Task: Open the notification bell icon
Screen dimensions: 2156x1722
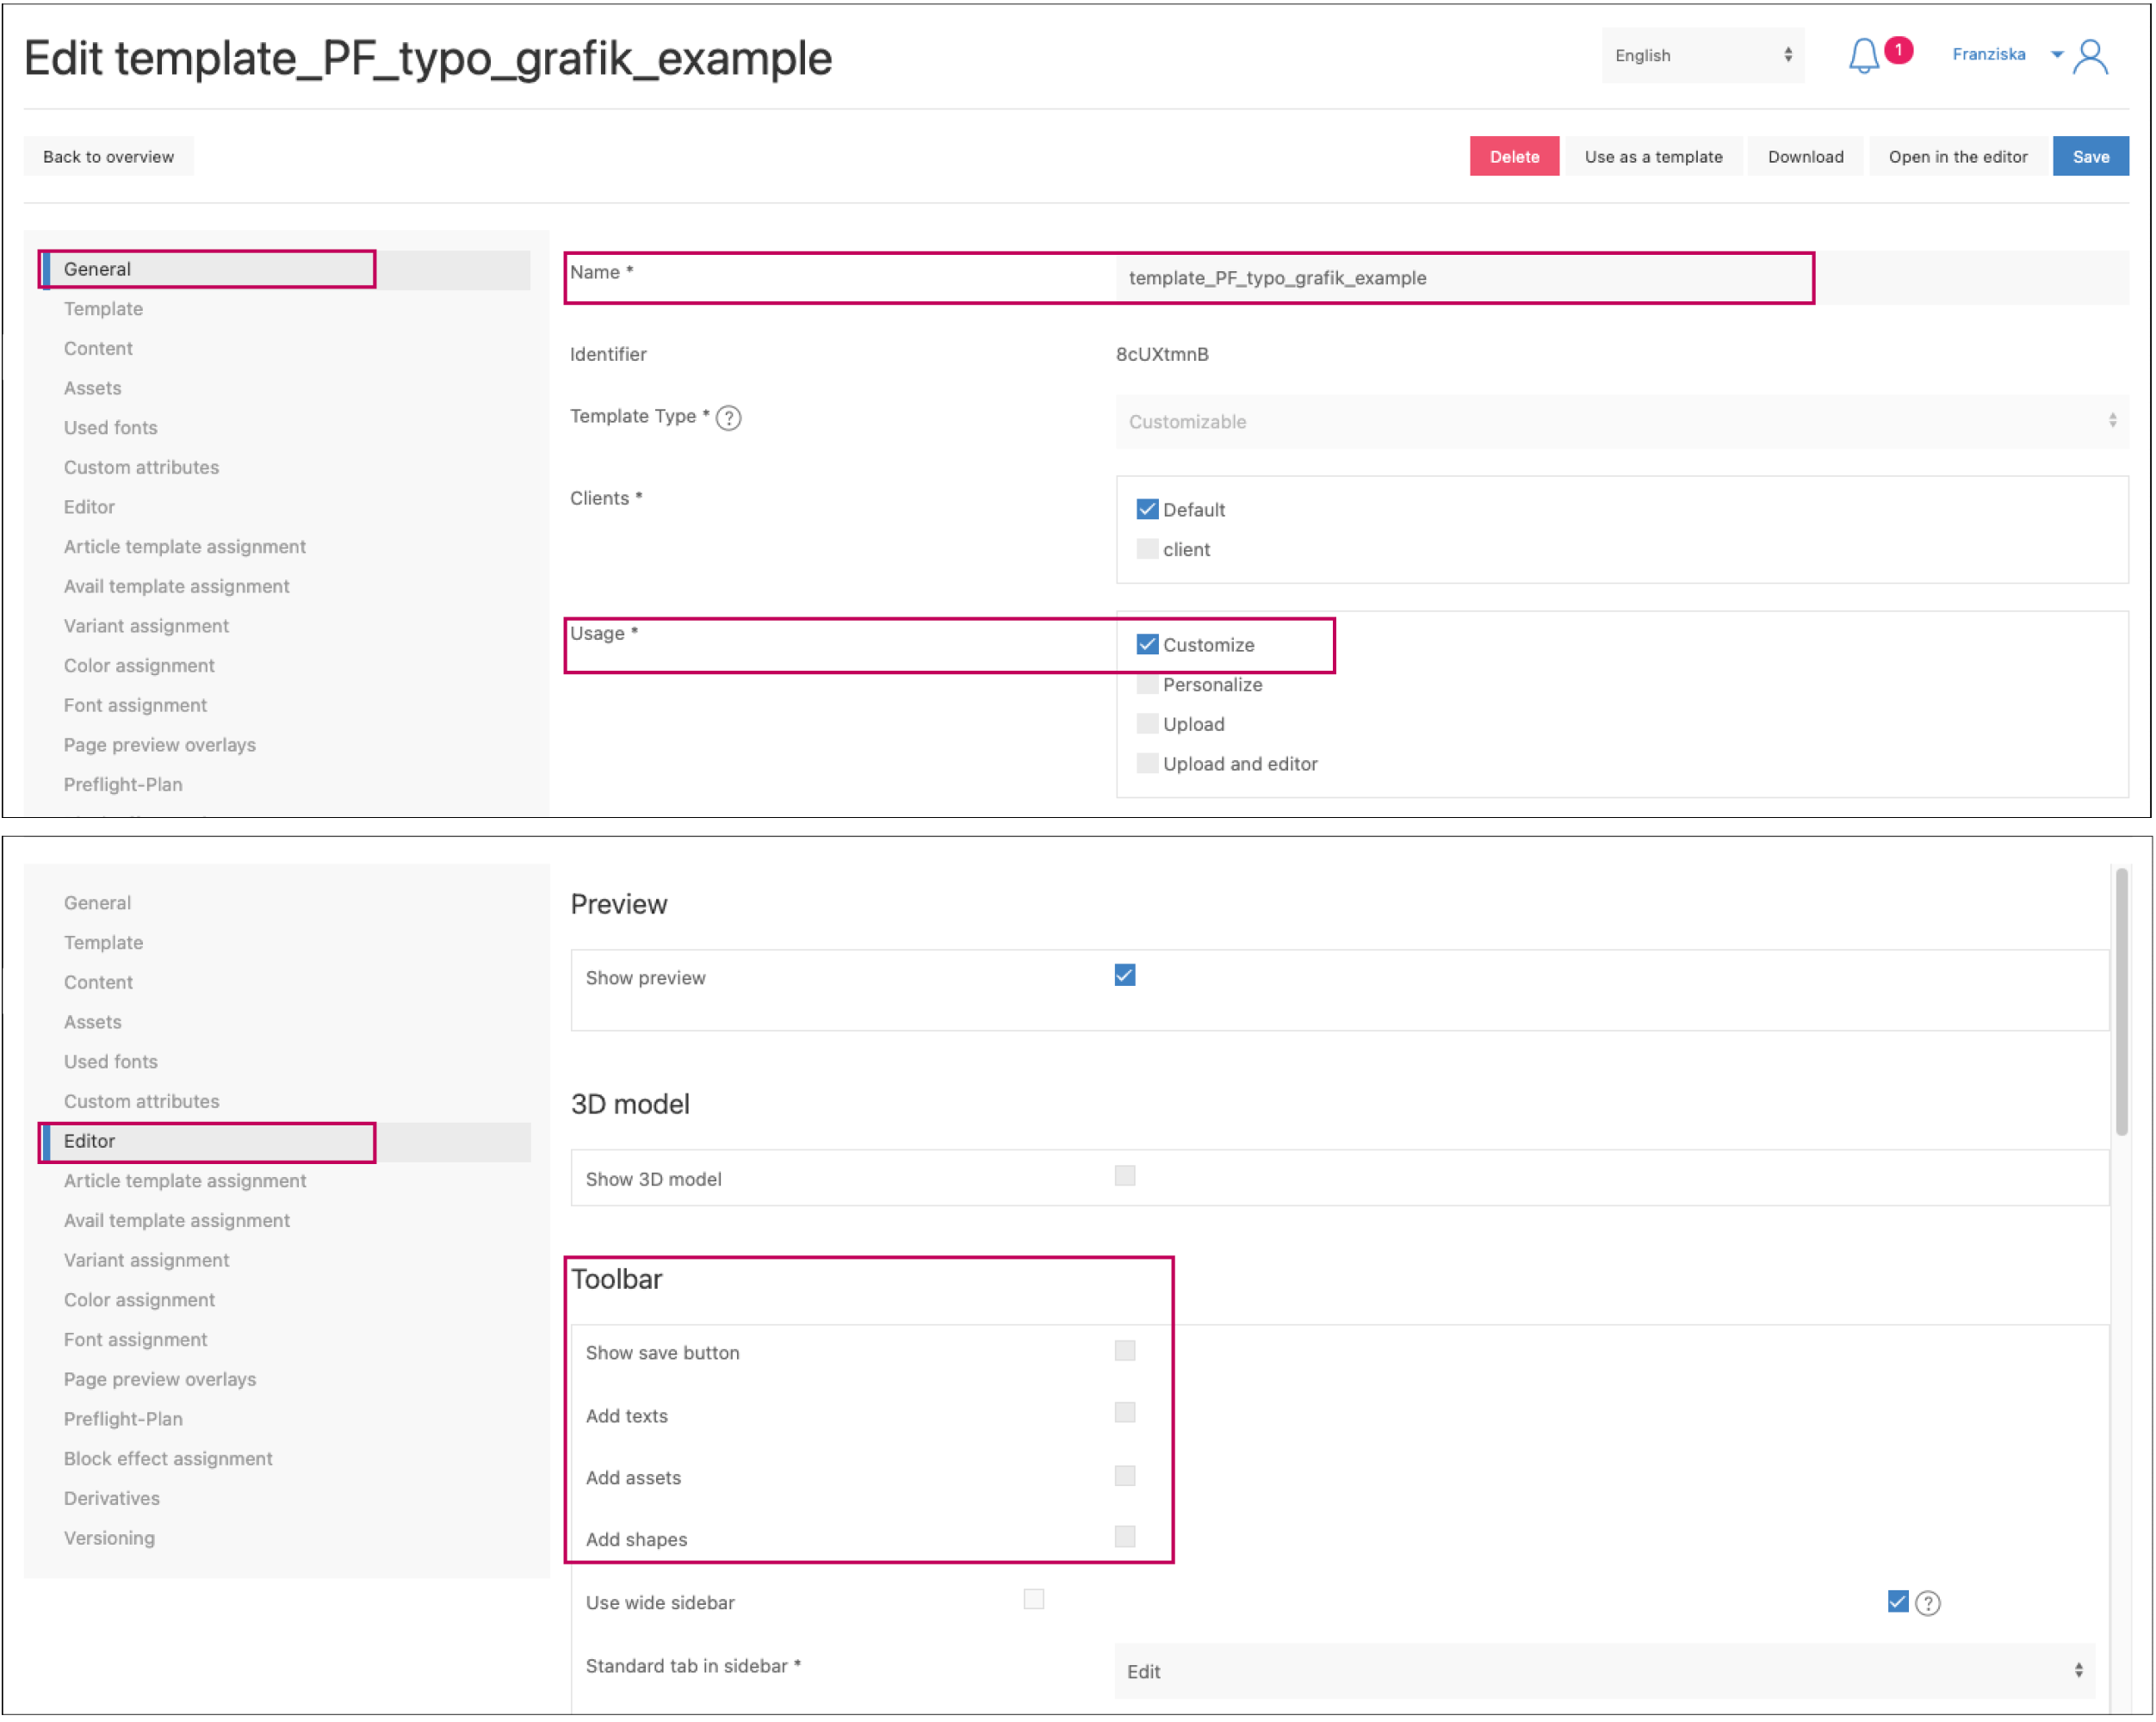Action: coord(1863,56)
